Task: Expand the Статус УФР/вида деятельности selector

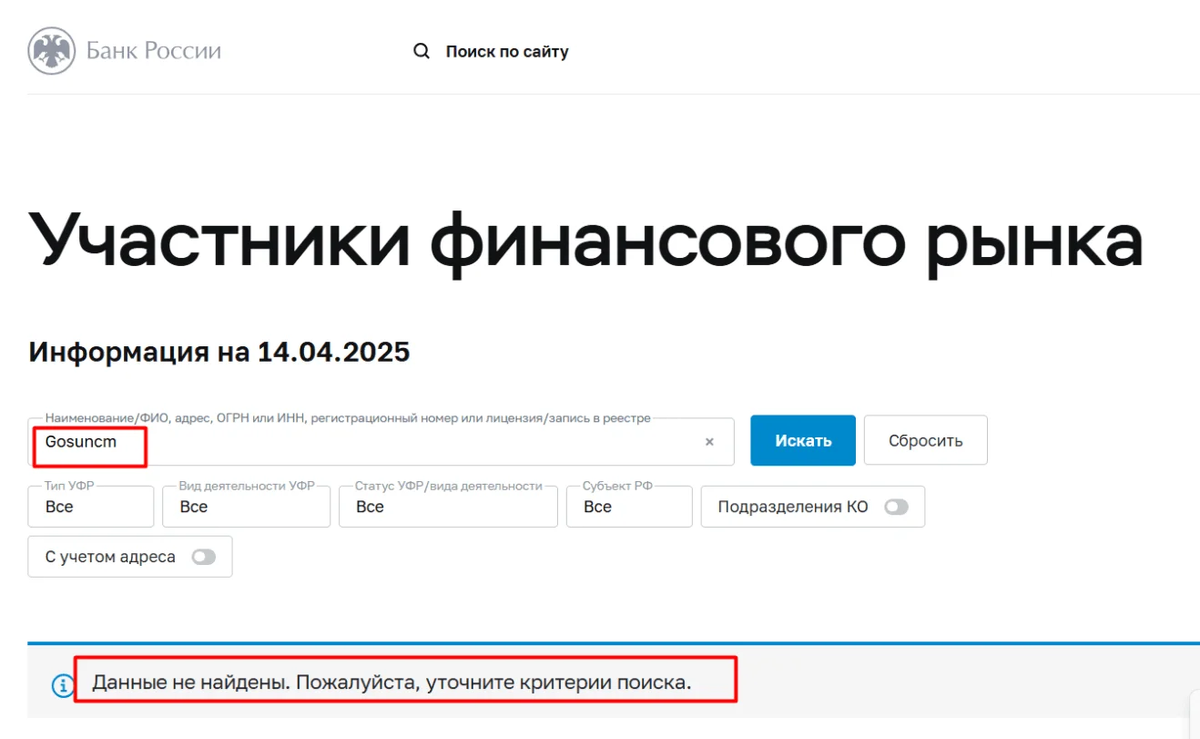Action: tap(447, 507)
